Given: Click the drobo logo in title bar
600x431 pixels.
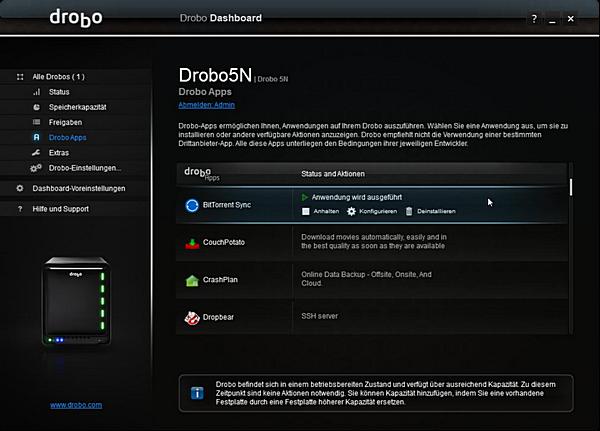Looking at the screenshot, I should 76,18.
